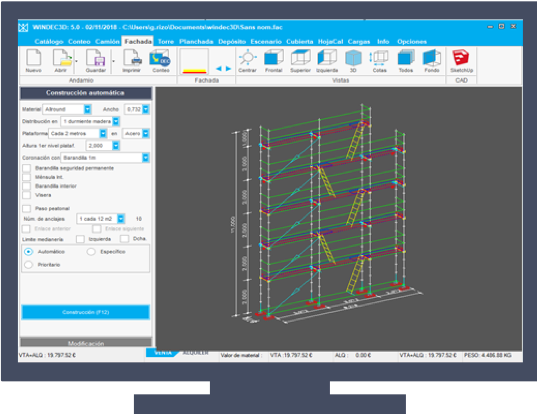The image size is (537, 414).
Task: Toggle Enlace anterior checkbox
Action: click(x=26, y=229)
